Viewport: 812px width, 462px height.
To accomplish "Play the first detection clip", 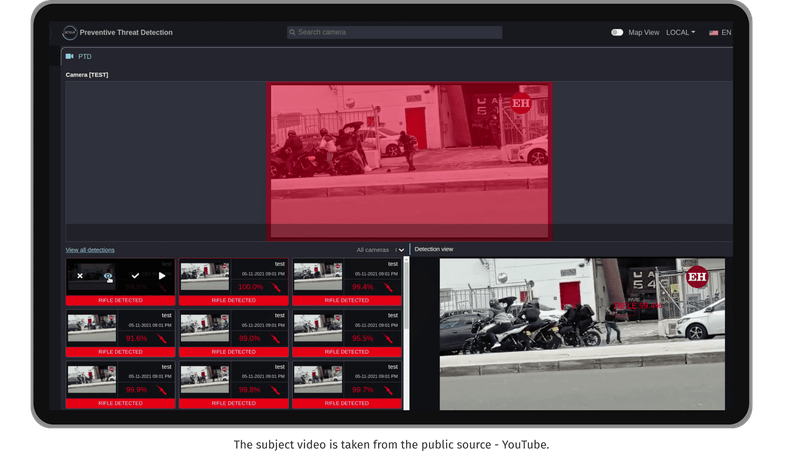I will point(162,276).
